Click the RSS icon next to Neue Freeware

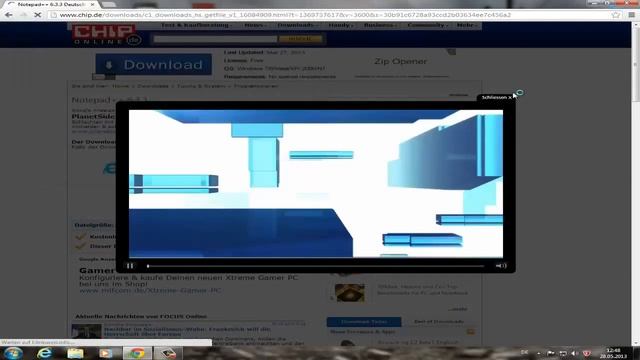[x=471, y=332]
